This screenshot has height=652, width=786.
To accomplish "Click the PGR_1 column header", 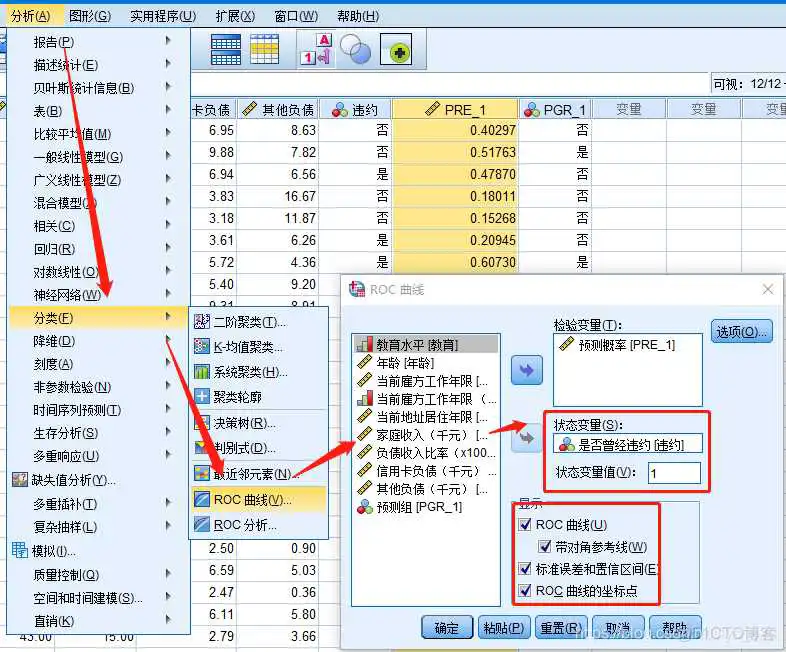I will (555, 109).
